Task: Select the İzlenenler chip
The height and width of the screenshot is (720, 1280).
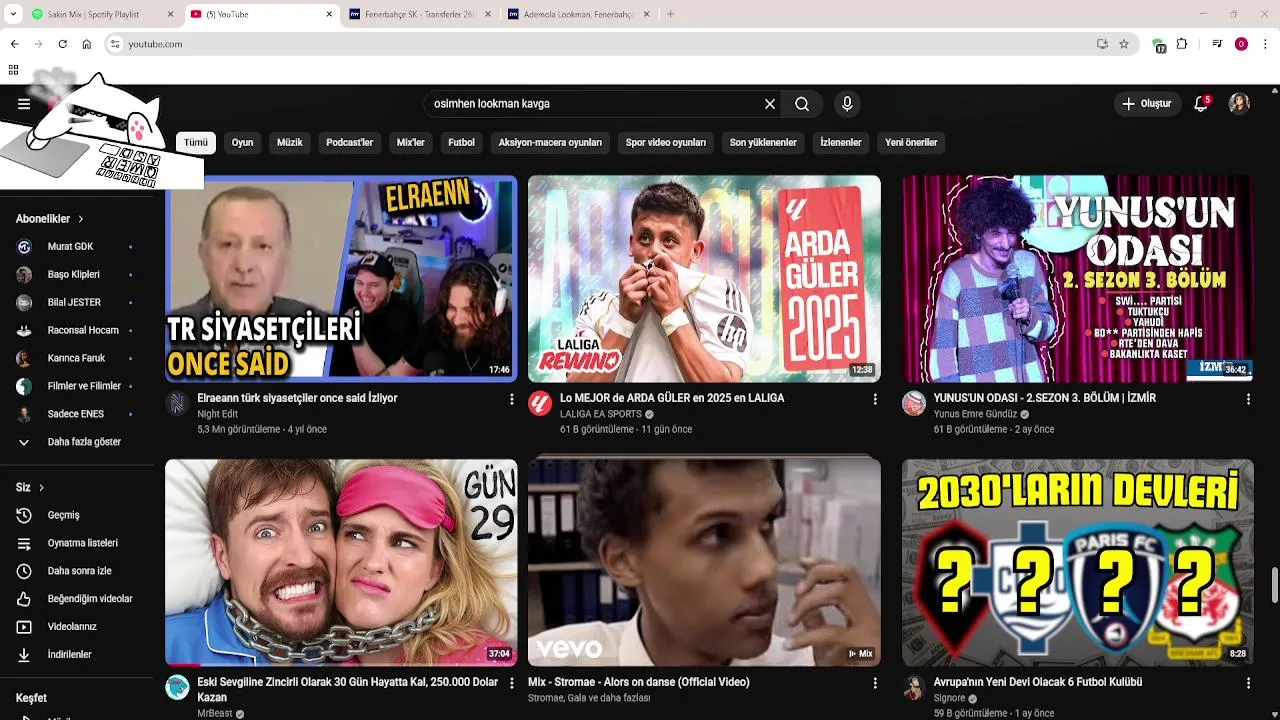Action: (841, 143)
